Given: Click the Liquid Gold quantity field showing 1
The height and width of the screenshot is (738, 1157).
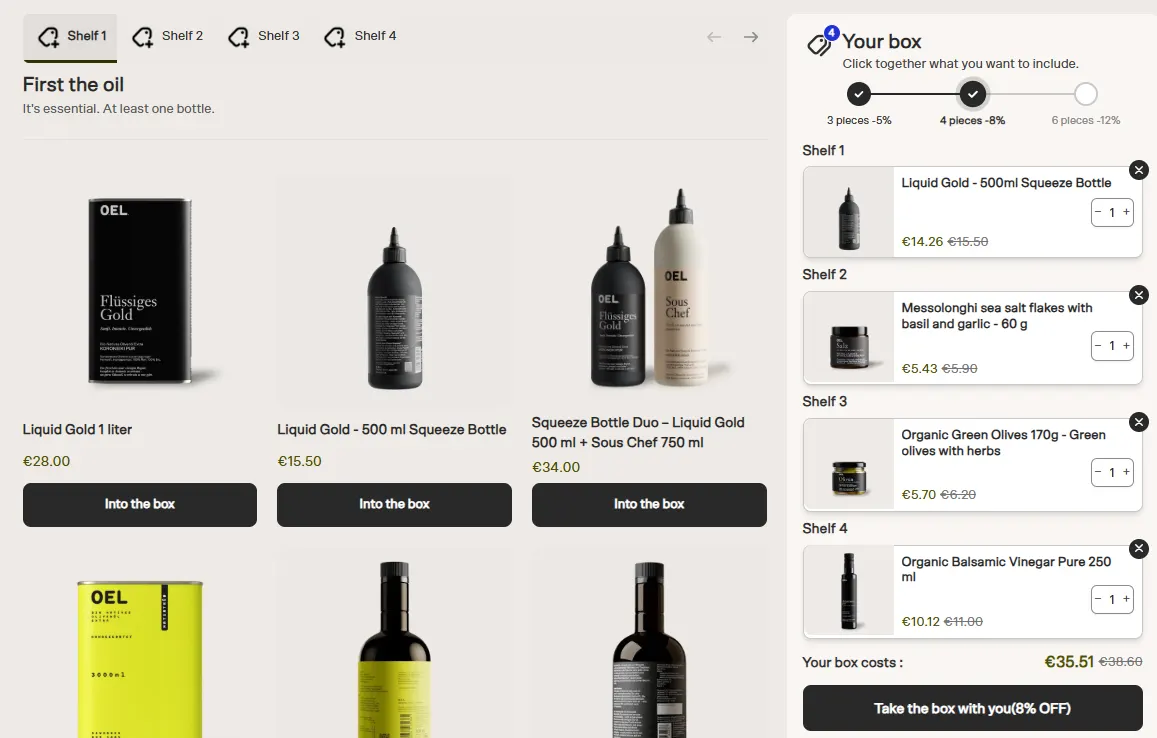Looking at the screenshot, I should 1112,213.
